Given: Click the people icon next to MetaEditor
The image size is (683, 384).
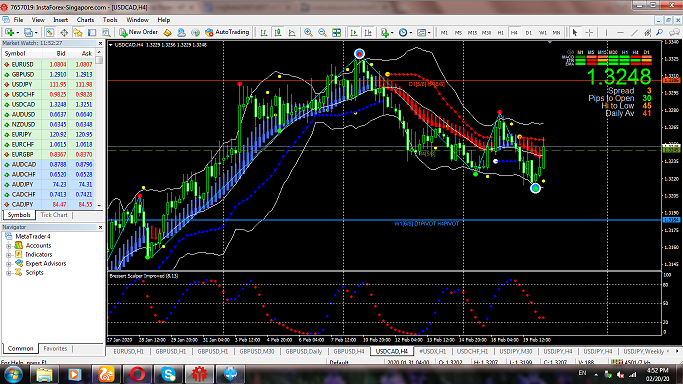Looking at the screenshot, I should coord(182,32).
